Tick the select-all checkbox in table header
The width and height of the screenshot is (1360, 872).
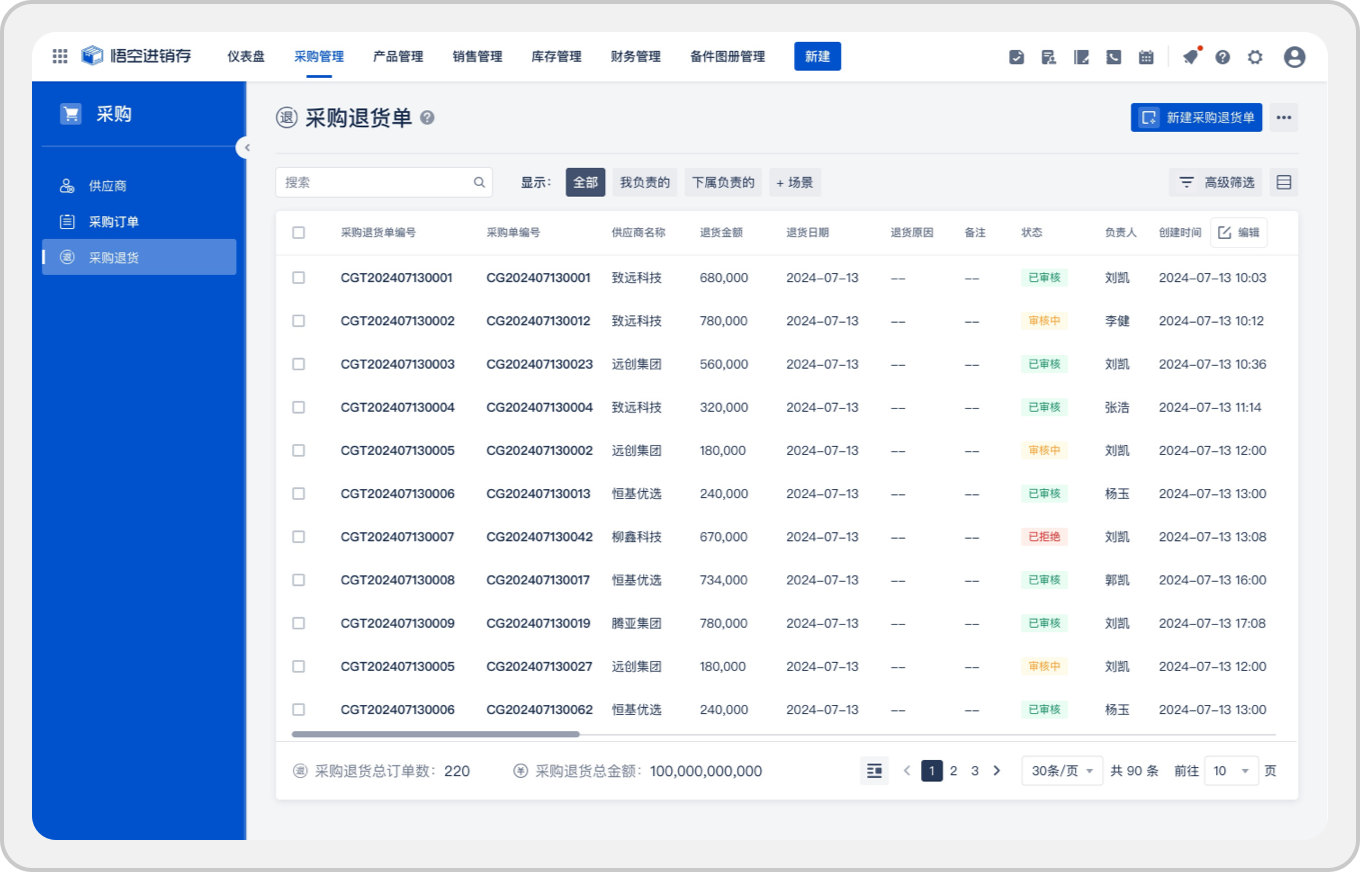click(x=298, y=232)
